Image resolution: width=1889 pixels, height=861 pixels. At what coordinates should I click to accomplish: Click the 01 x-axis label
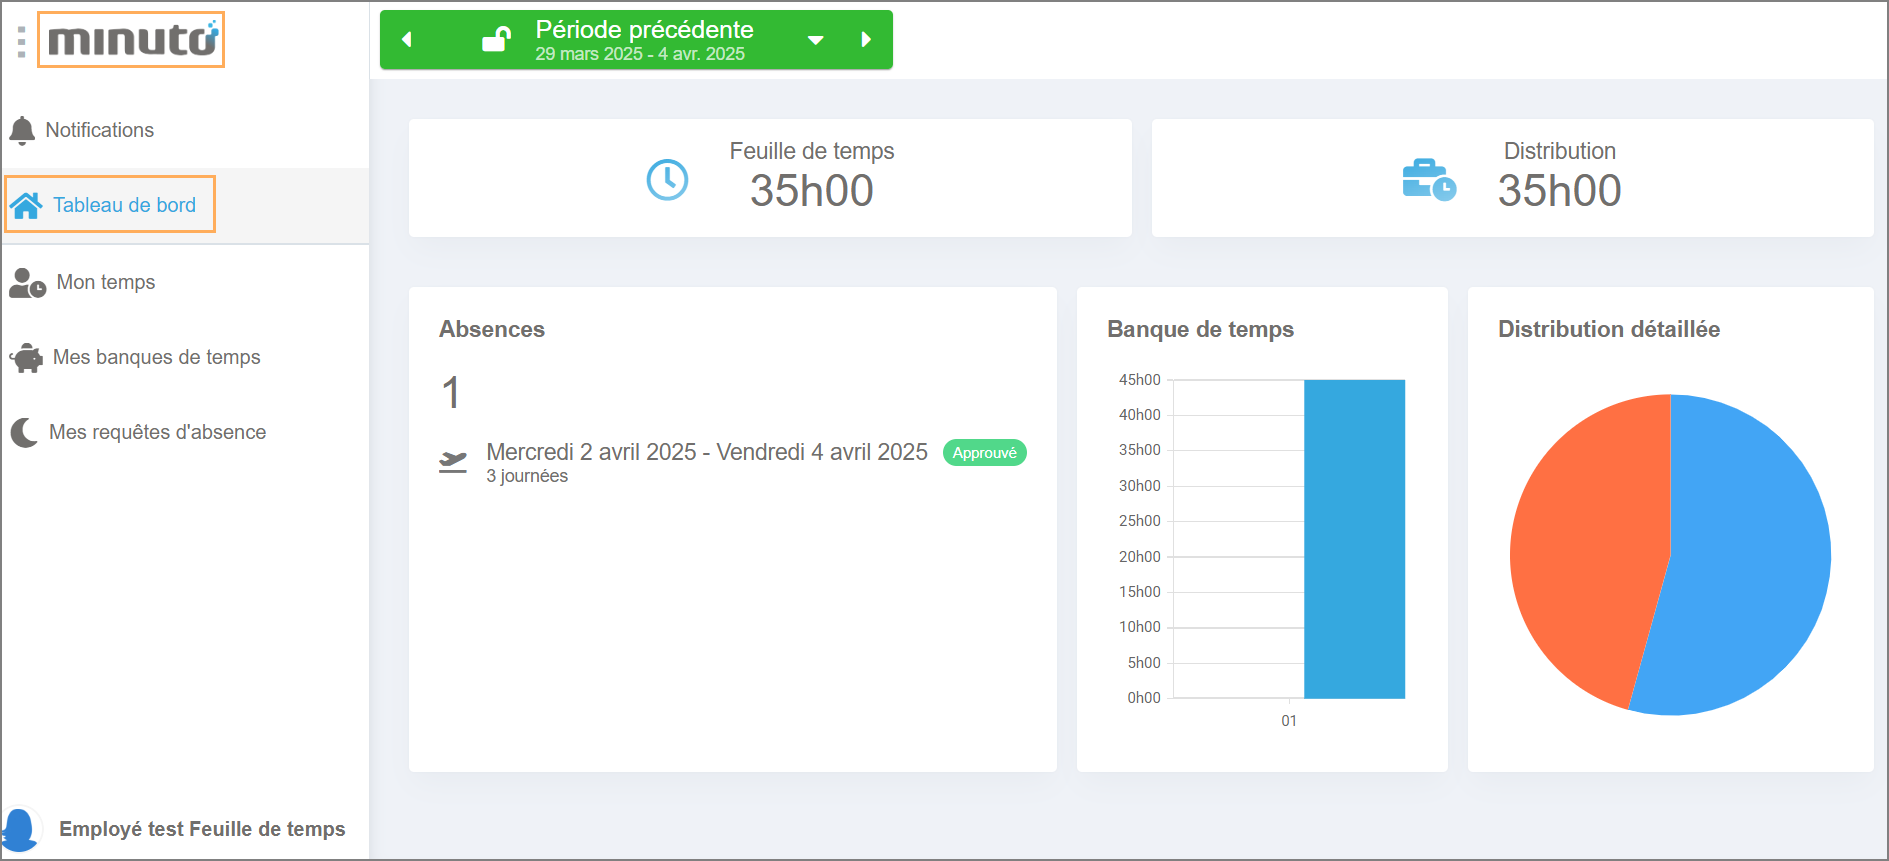[1289, 721]
